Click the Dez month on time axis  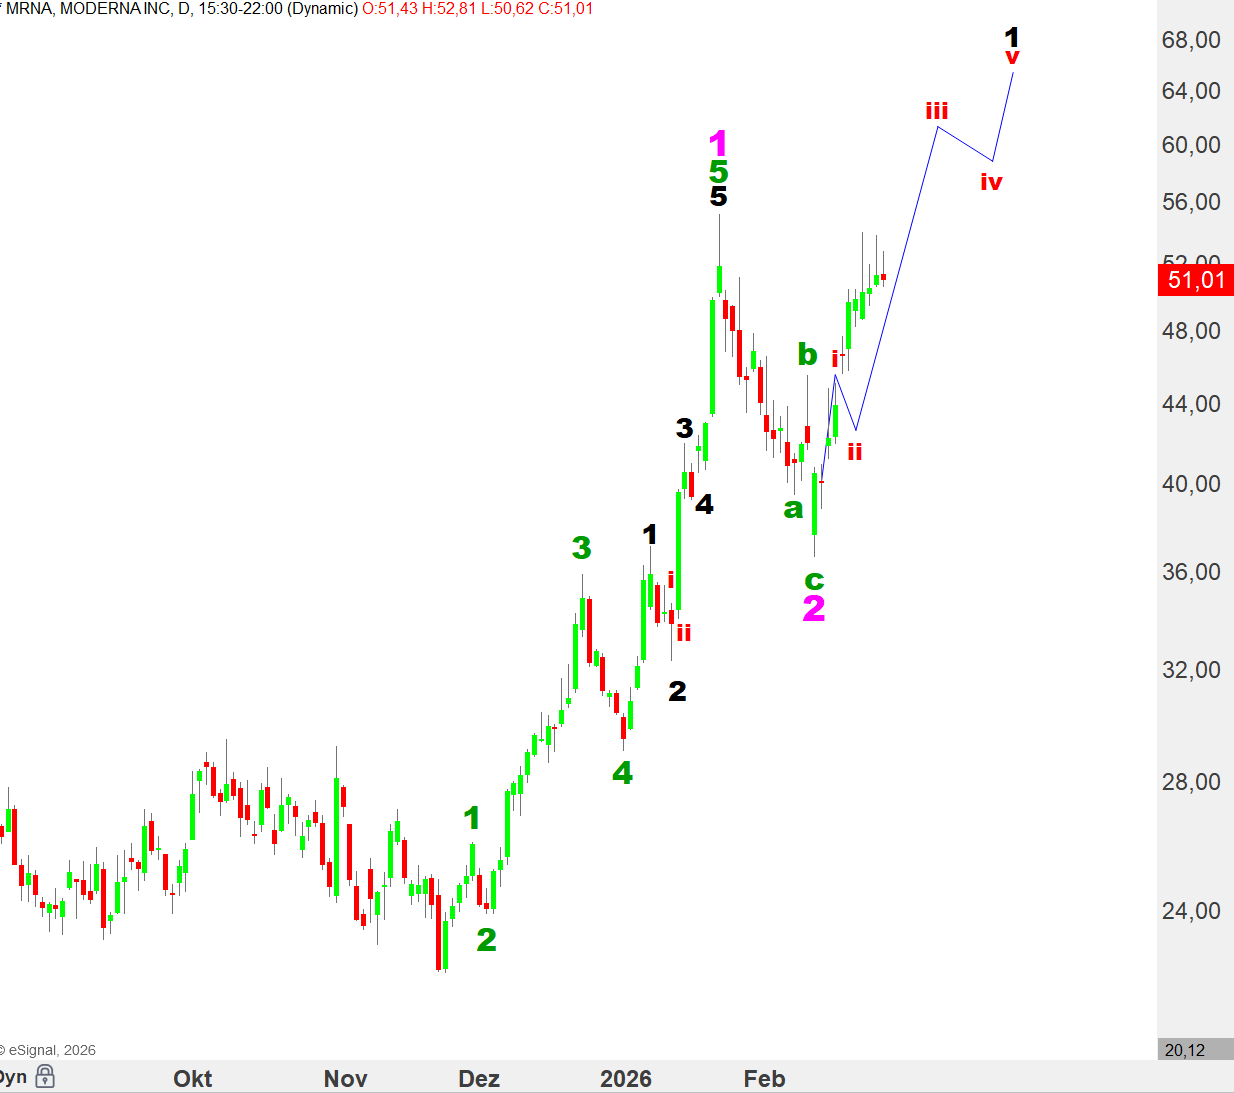coord(479,1079)
